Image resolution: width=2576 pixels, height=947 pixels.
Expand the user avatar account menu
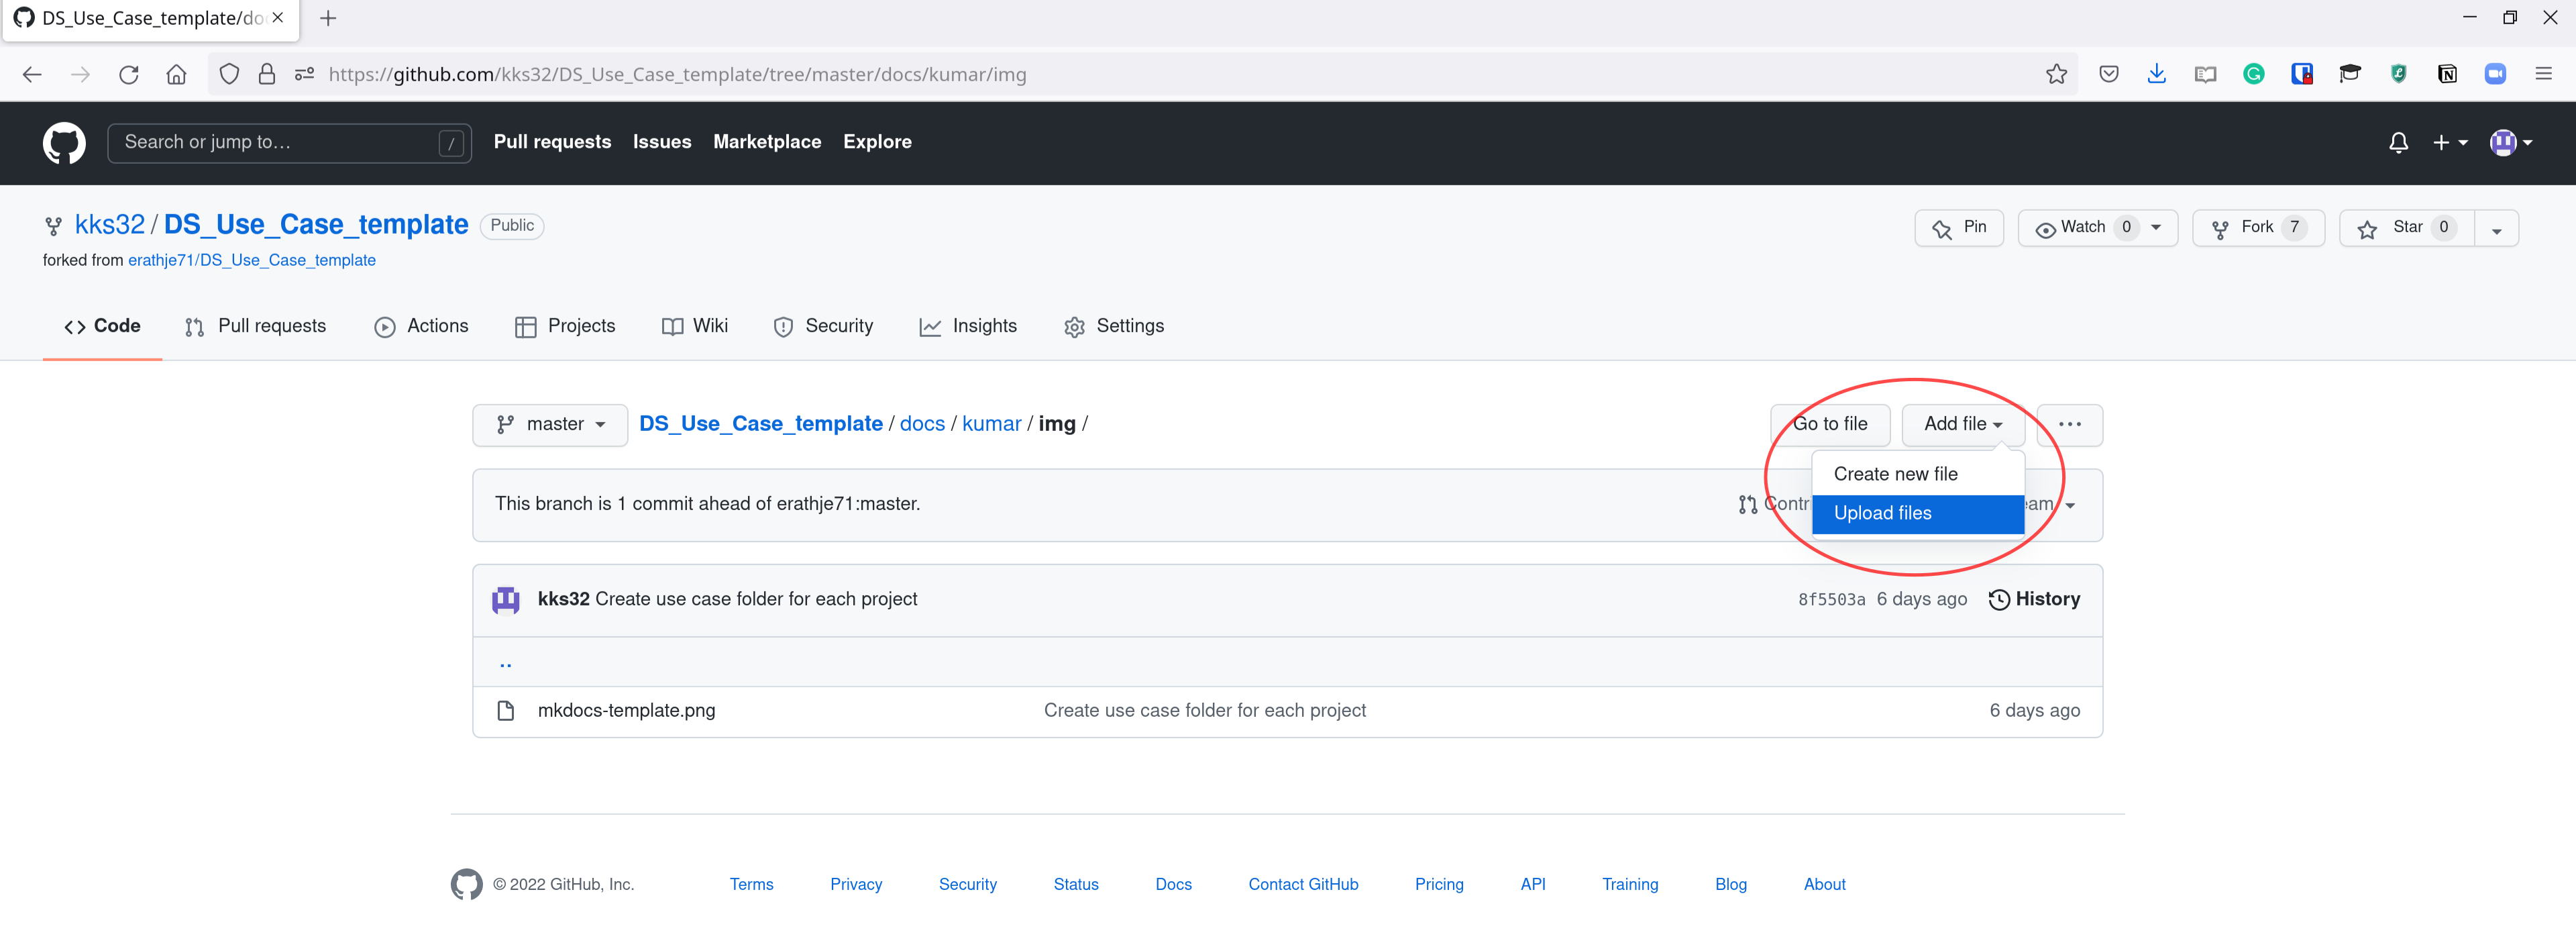2510,142
